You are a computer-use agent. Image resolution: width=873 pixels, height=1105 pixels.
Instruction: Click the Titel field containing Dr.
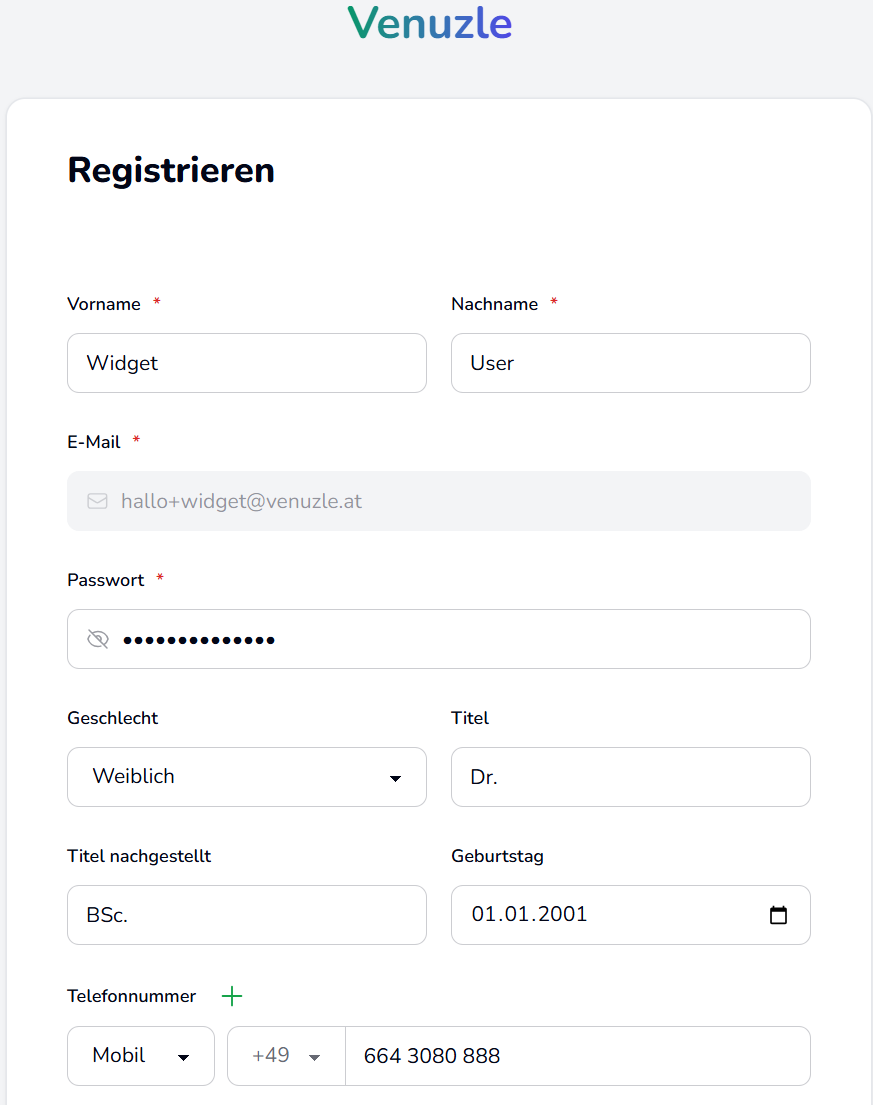pyautogui.click(x=630, y=777)
